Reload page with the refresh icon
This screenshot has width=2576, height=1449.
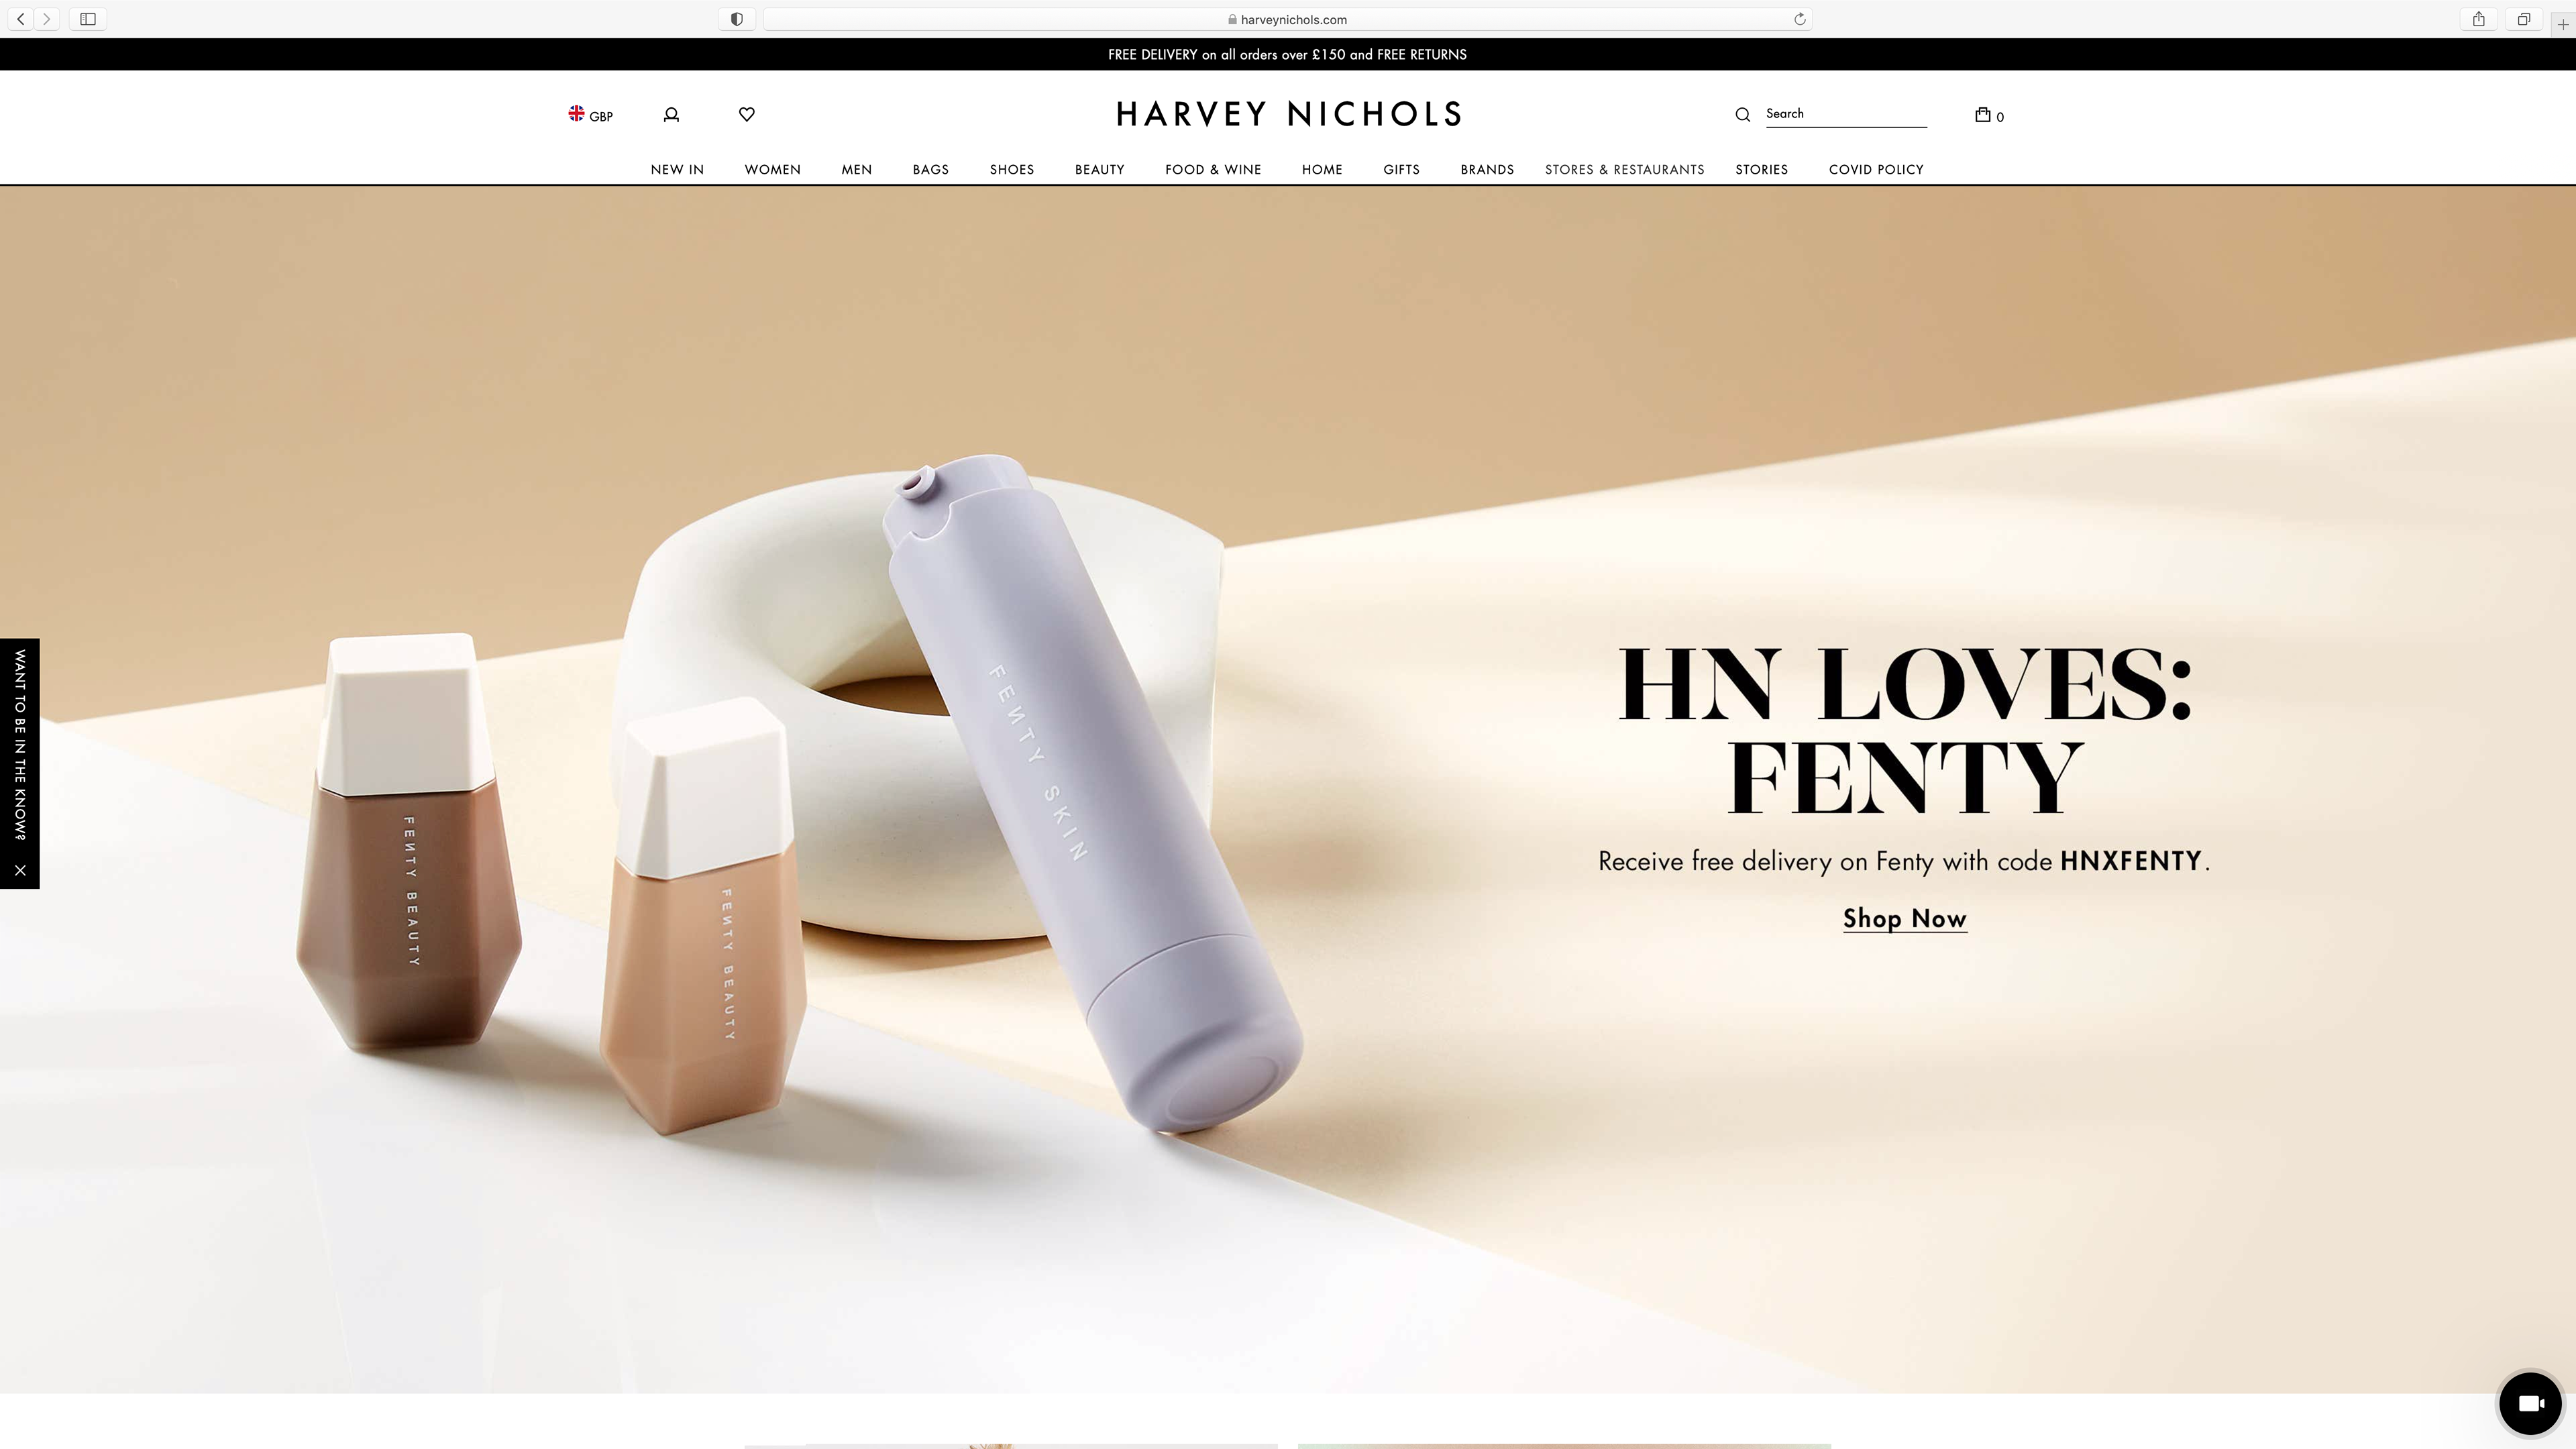[x=1799, y=19]
